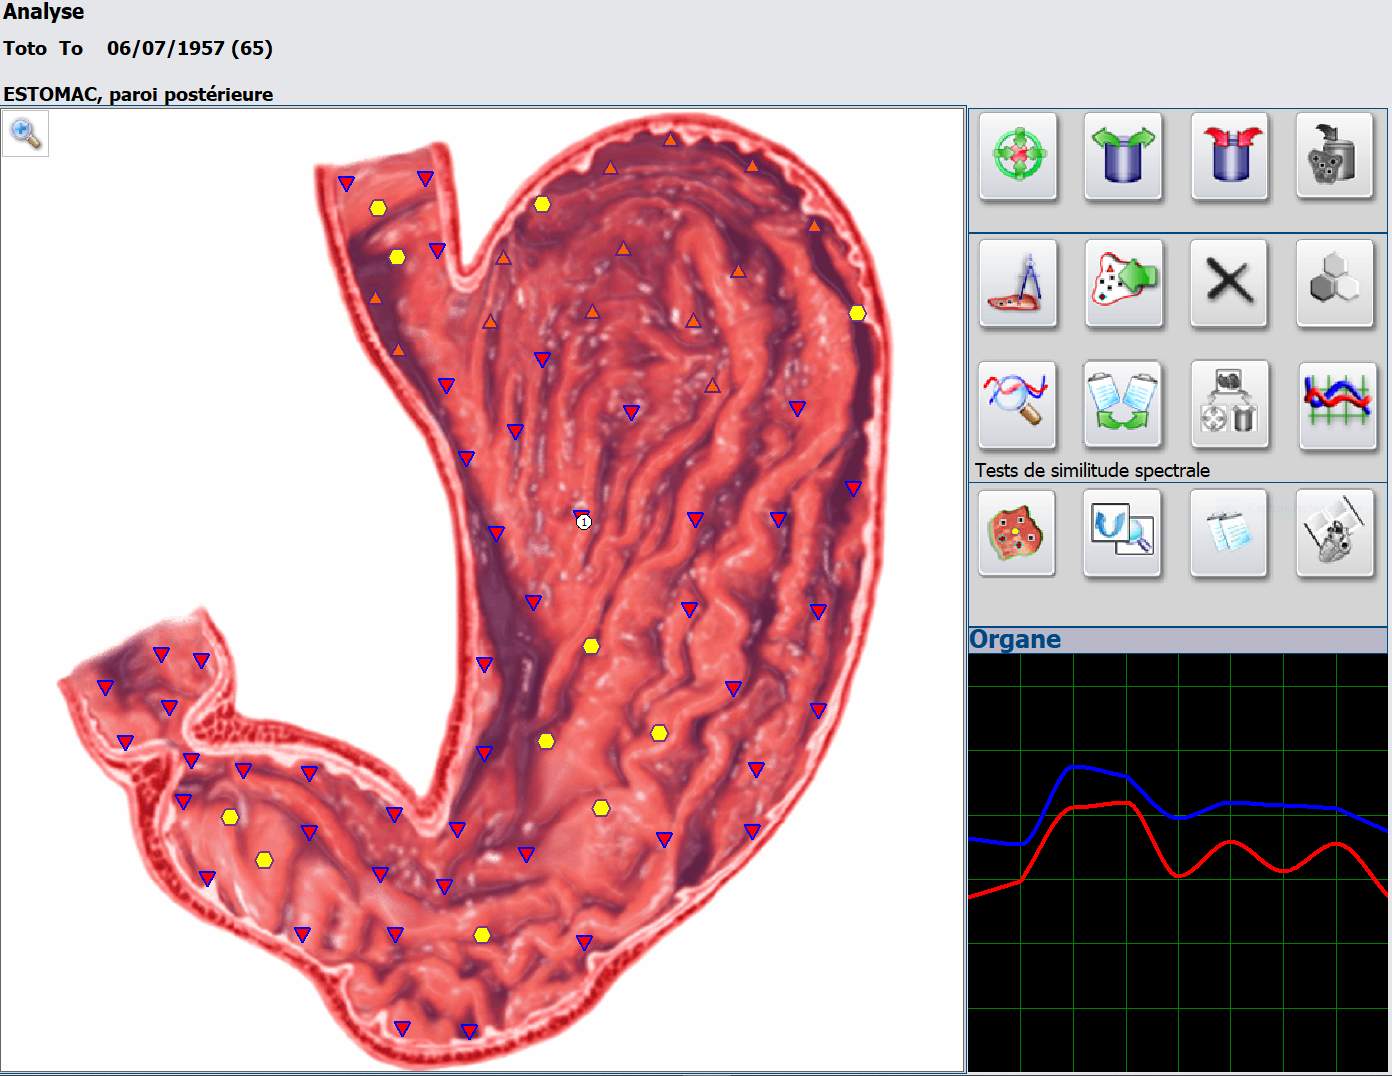Screen dimensions: 1392x1076
Task: Click the zoom magnifier above the stomach image
Action: point(25,133)
